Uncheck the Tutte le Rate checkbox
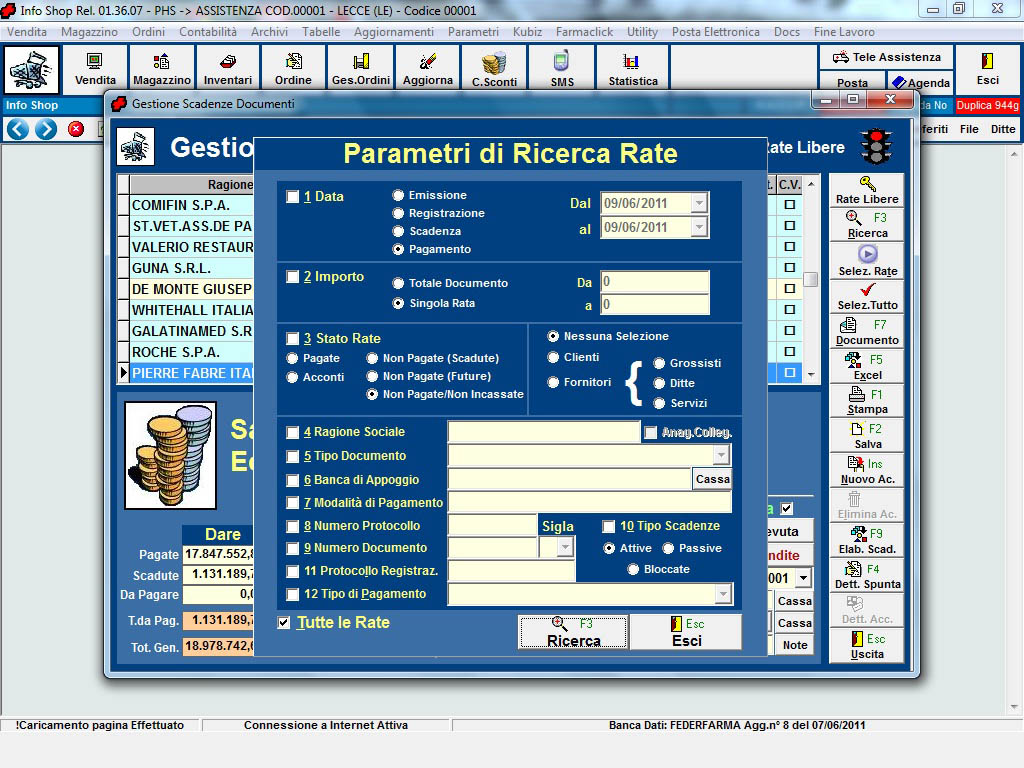 click(x=285, y=623)
